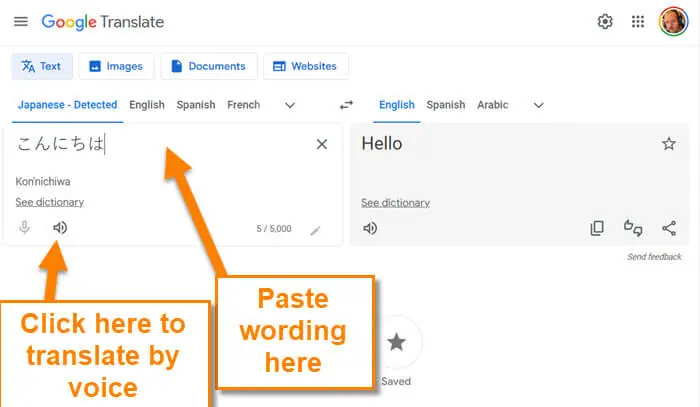Switch to Documents translation tab
Image resolution: width=700 pixels, height=407 pixels.
click(209, 66)
